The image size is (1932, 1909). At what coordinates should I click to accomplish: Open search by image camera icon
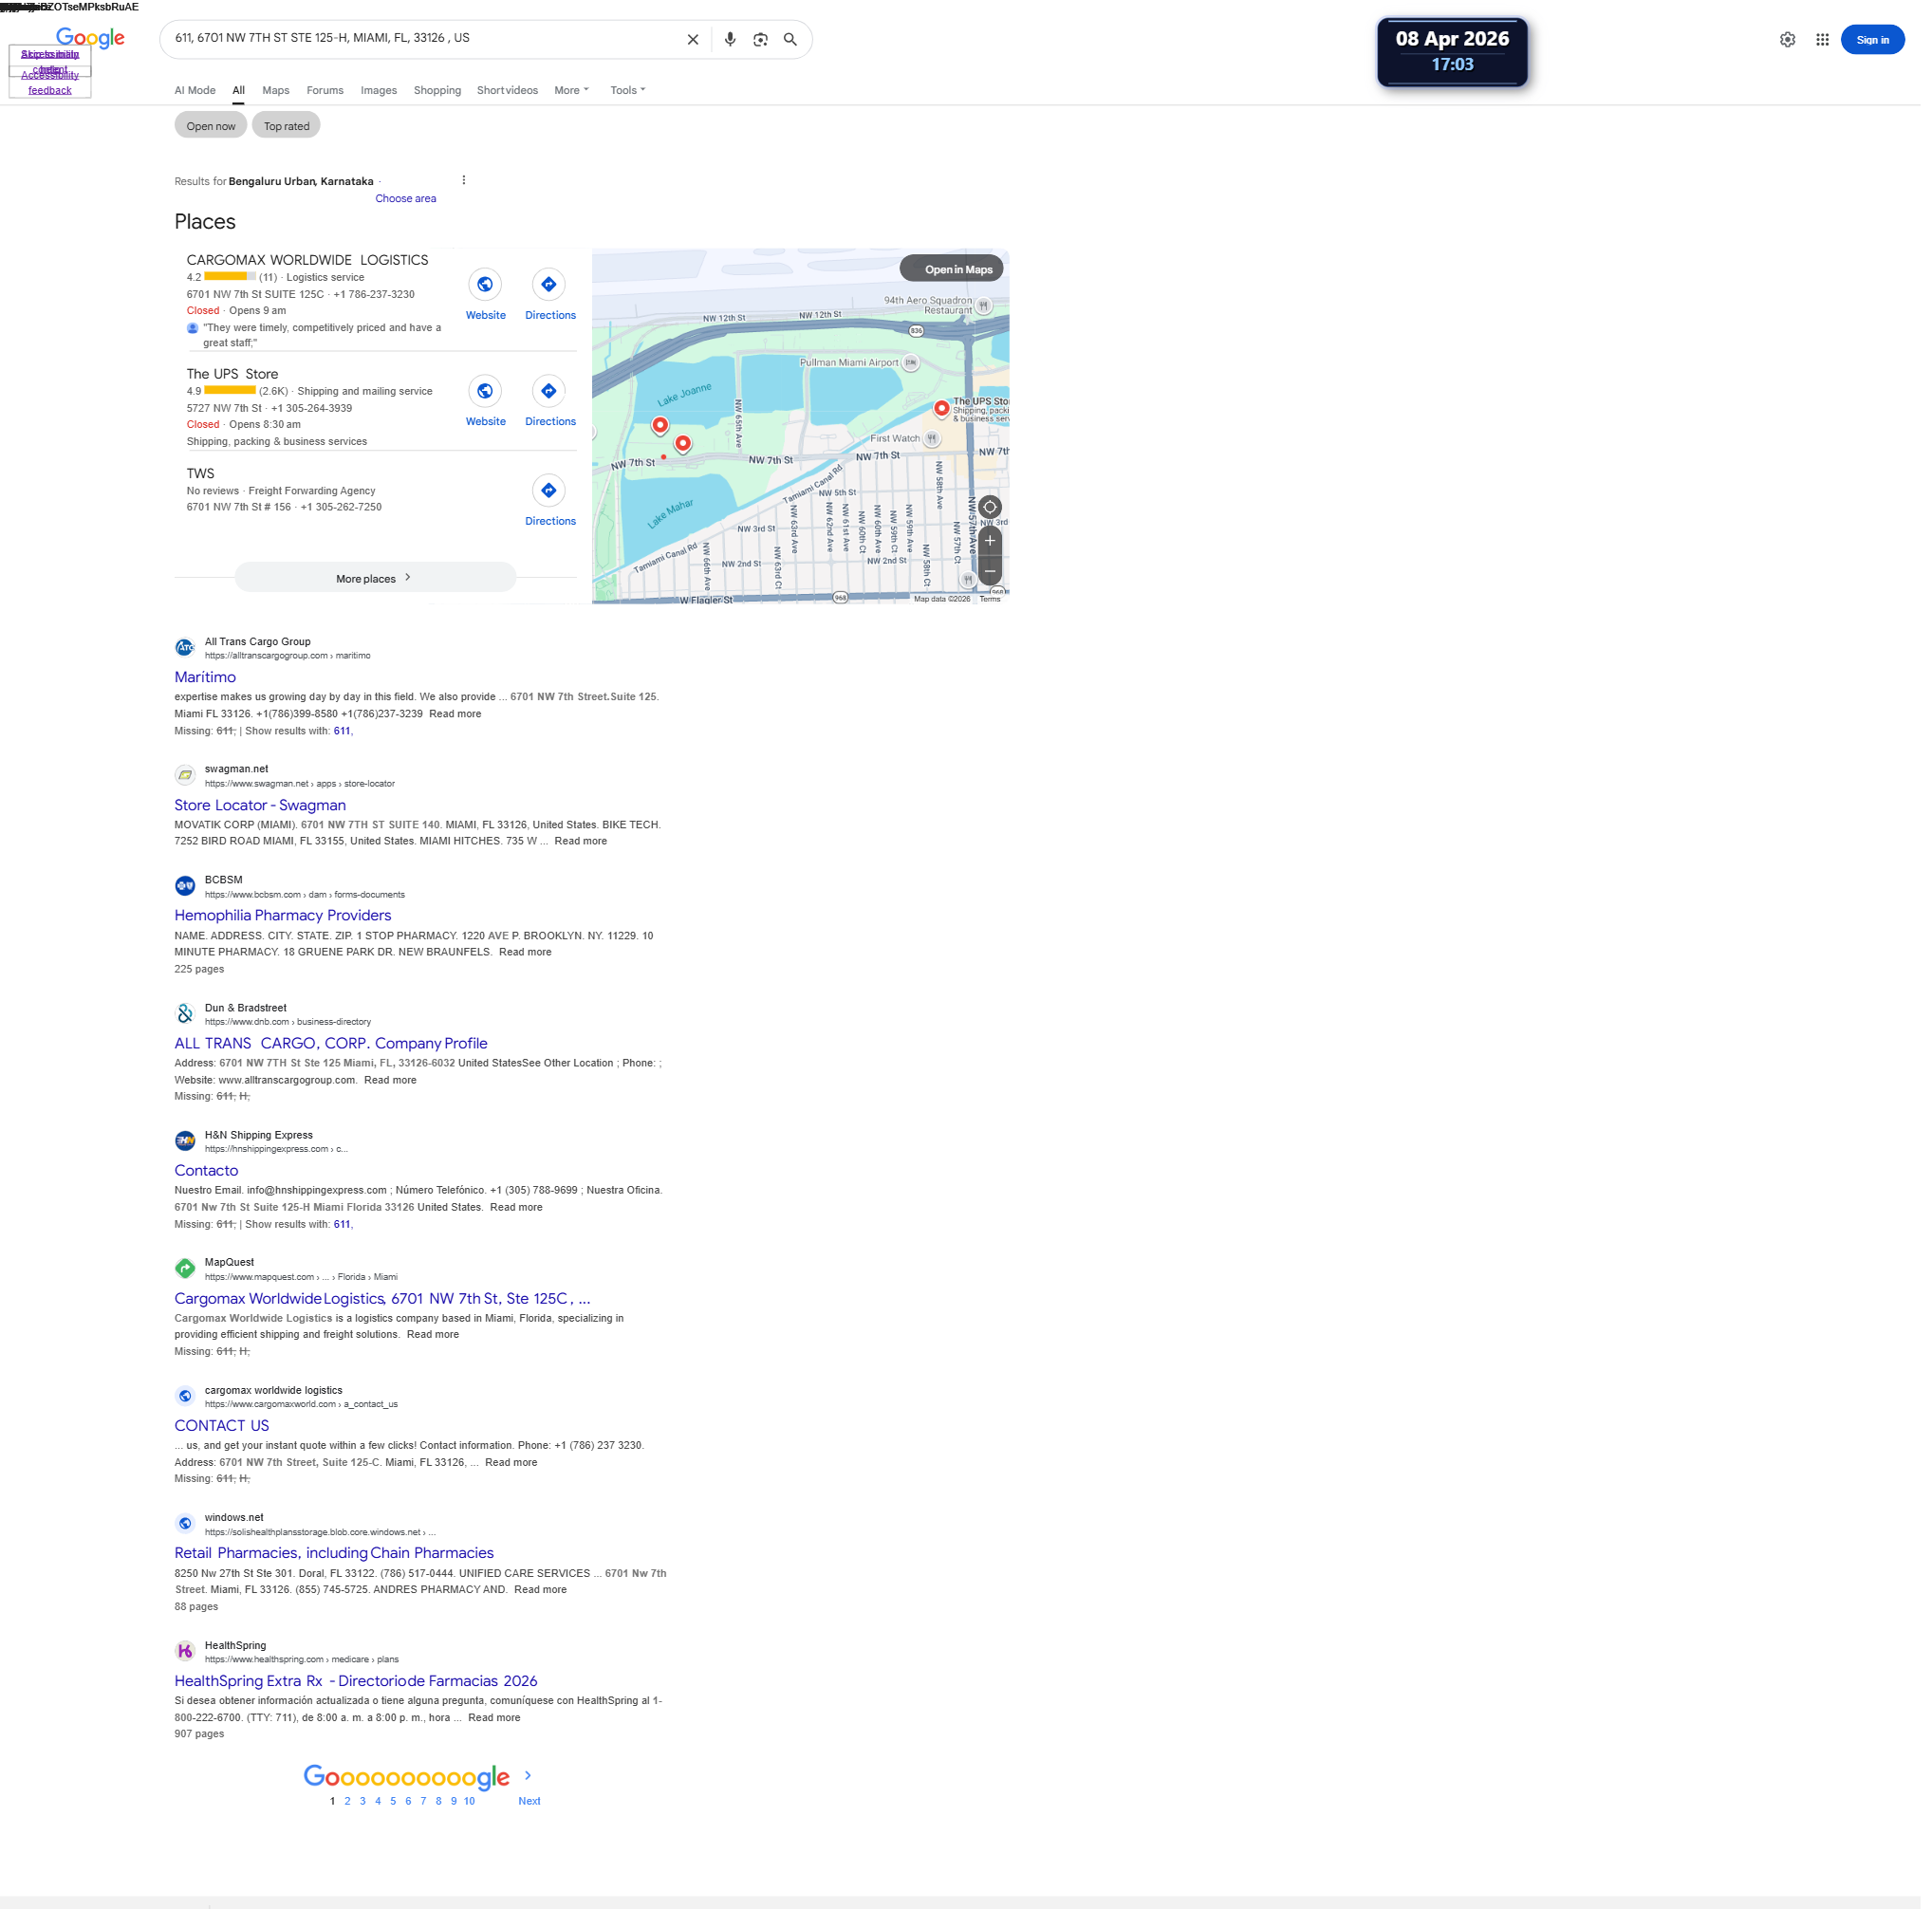click(760, 40)
